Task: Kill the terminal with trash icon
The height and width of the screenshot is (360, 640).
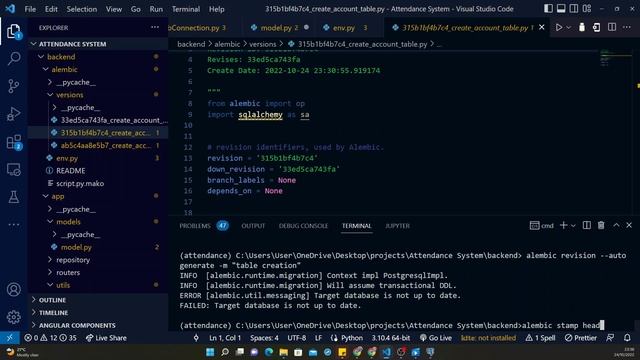Action: pyautogui.click(x=601, y=225)
